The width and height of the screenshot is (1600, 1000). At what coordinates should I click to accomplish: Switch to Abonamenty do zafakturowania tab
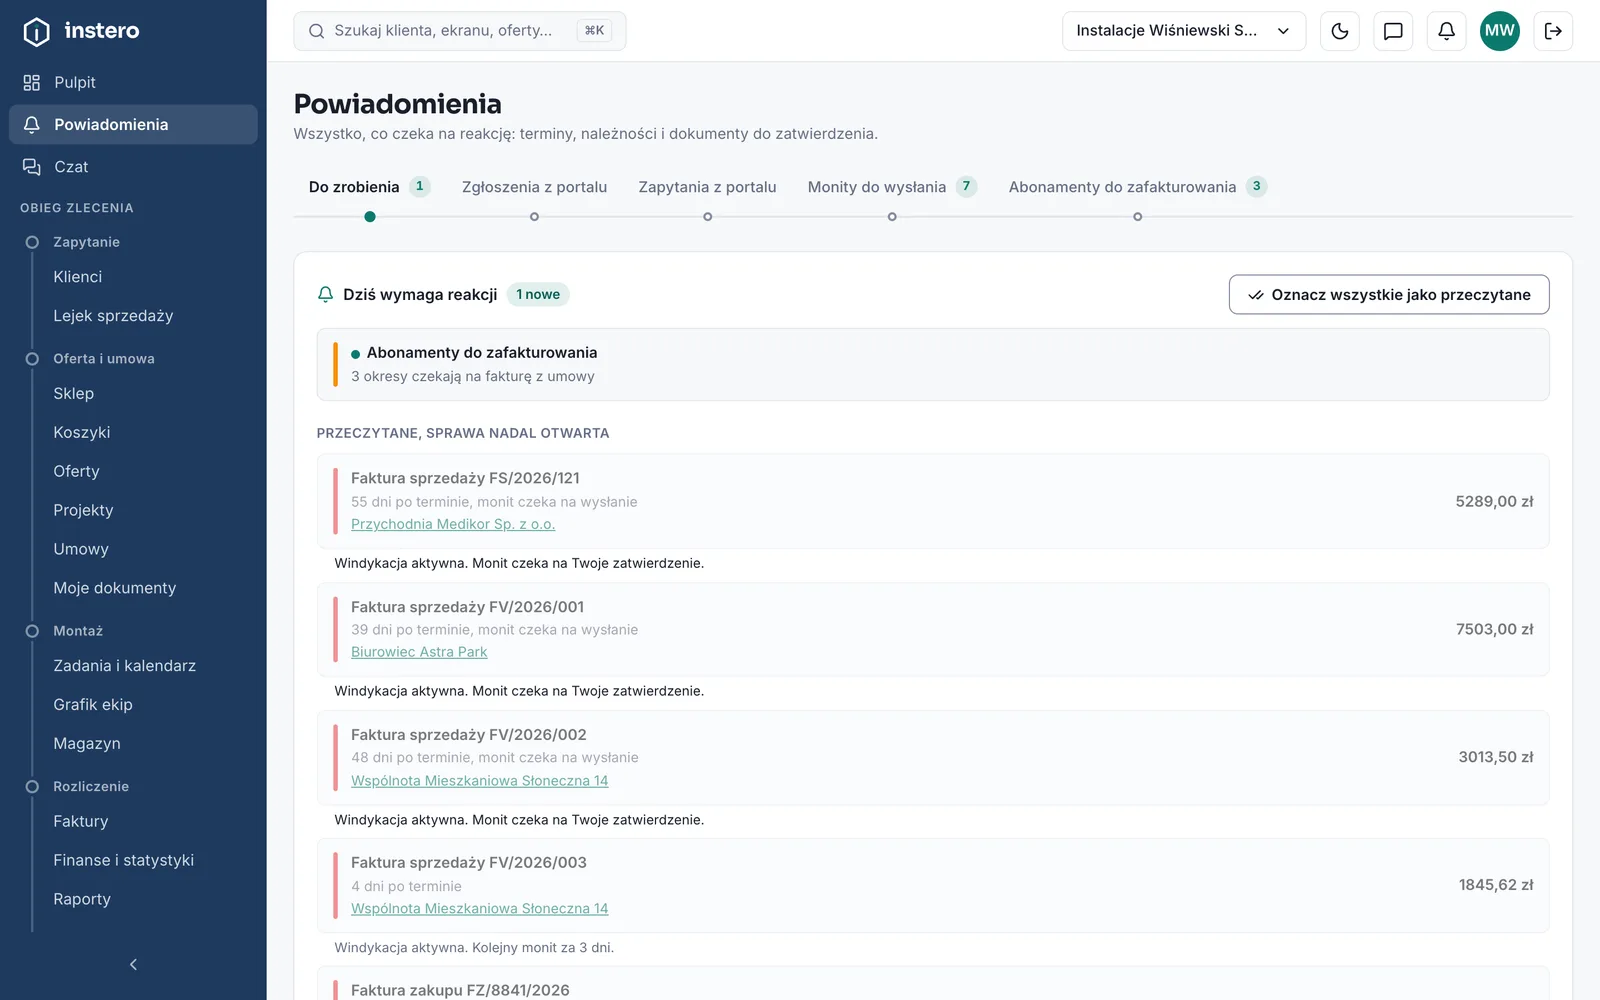coord(1137,187)
